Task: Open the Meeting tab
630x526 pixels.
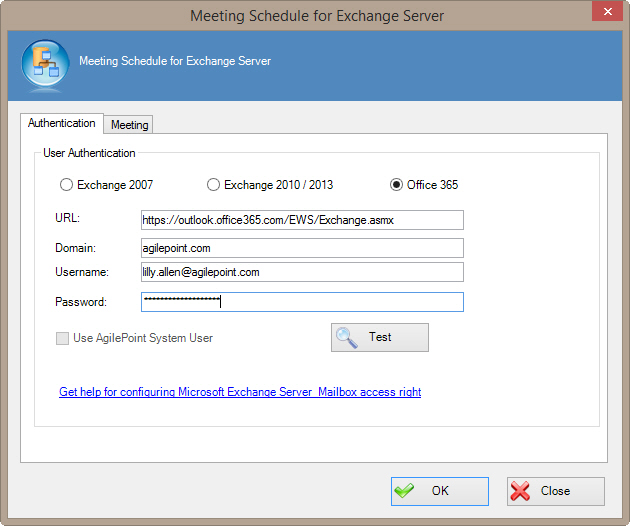Action: [x=129, y=125]
